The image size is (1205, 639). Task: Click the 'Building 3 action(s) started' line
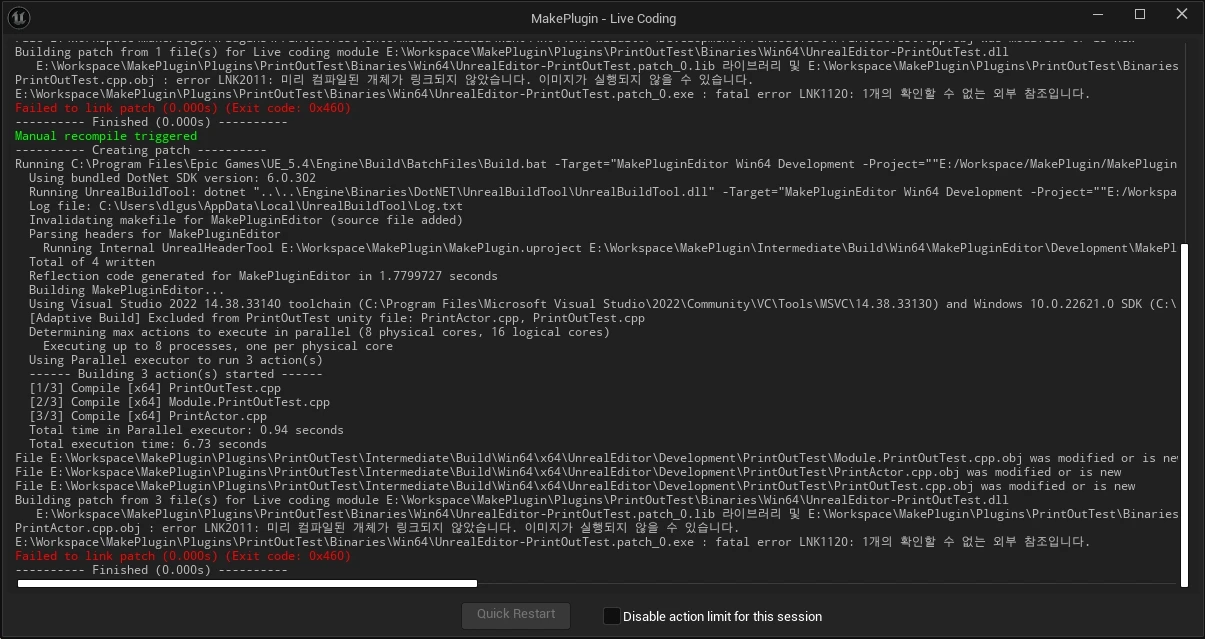(x=176, y=374)
